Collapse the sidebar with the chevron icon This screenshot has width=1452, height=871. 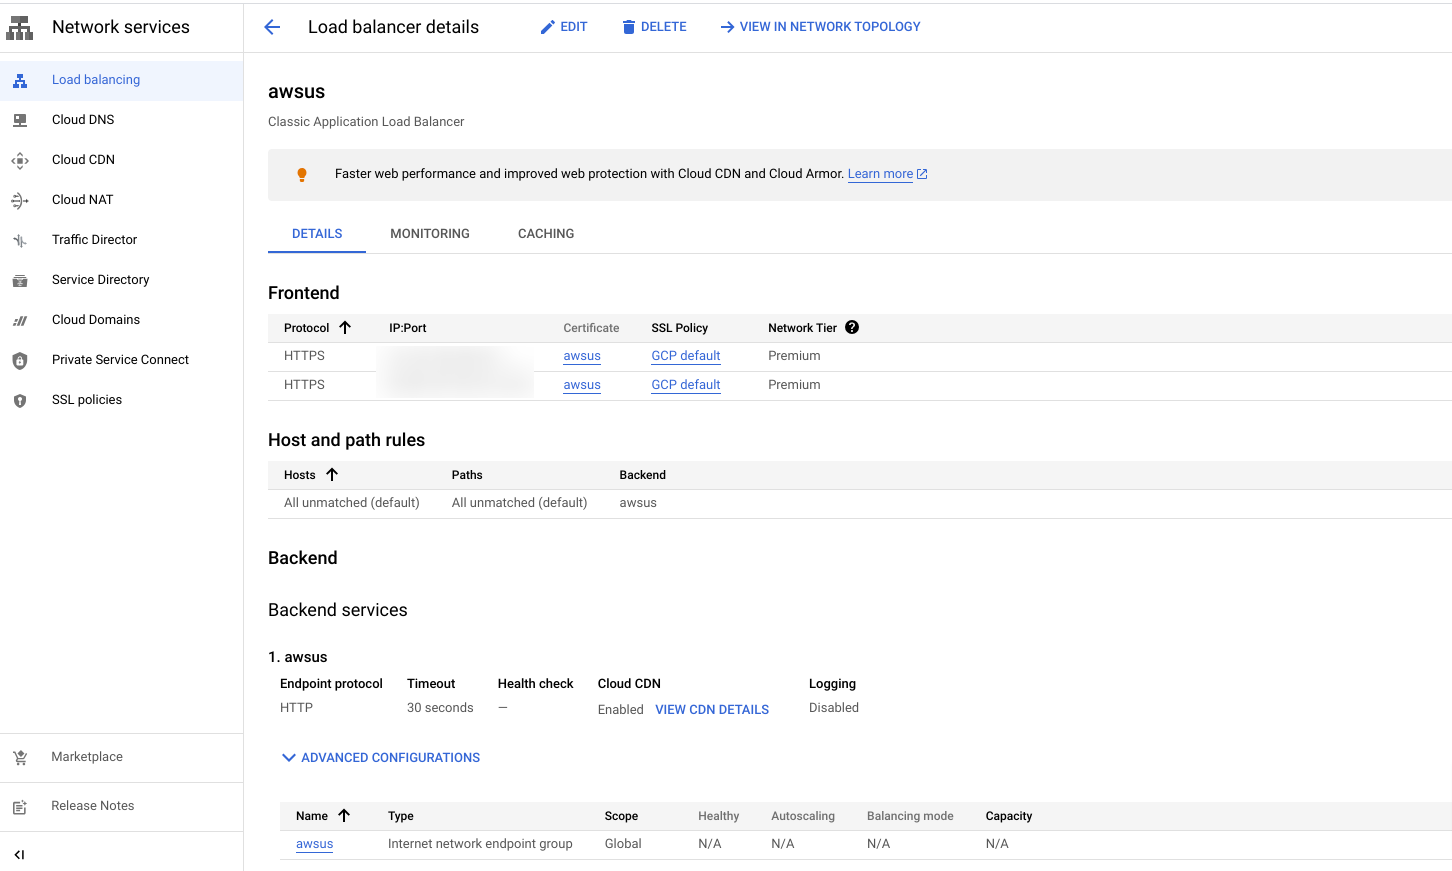click(x=19, y=855)
